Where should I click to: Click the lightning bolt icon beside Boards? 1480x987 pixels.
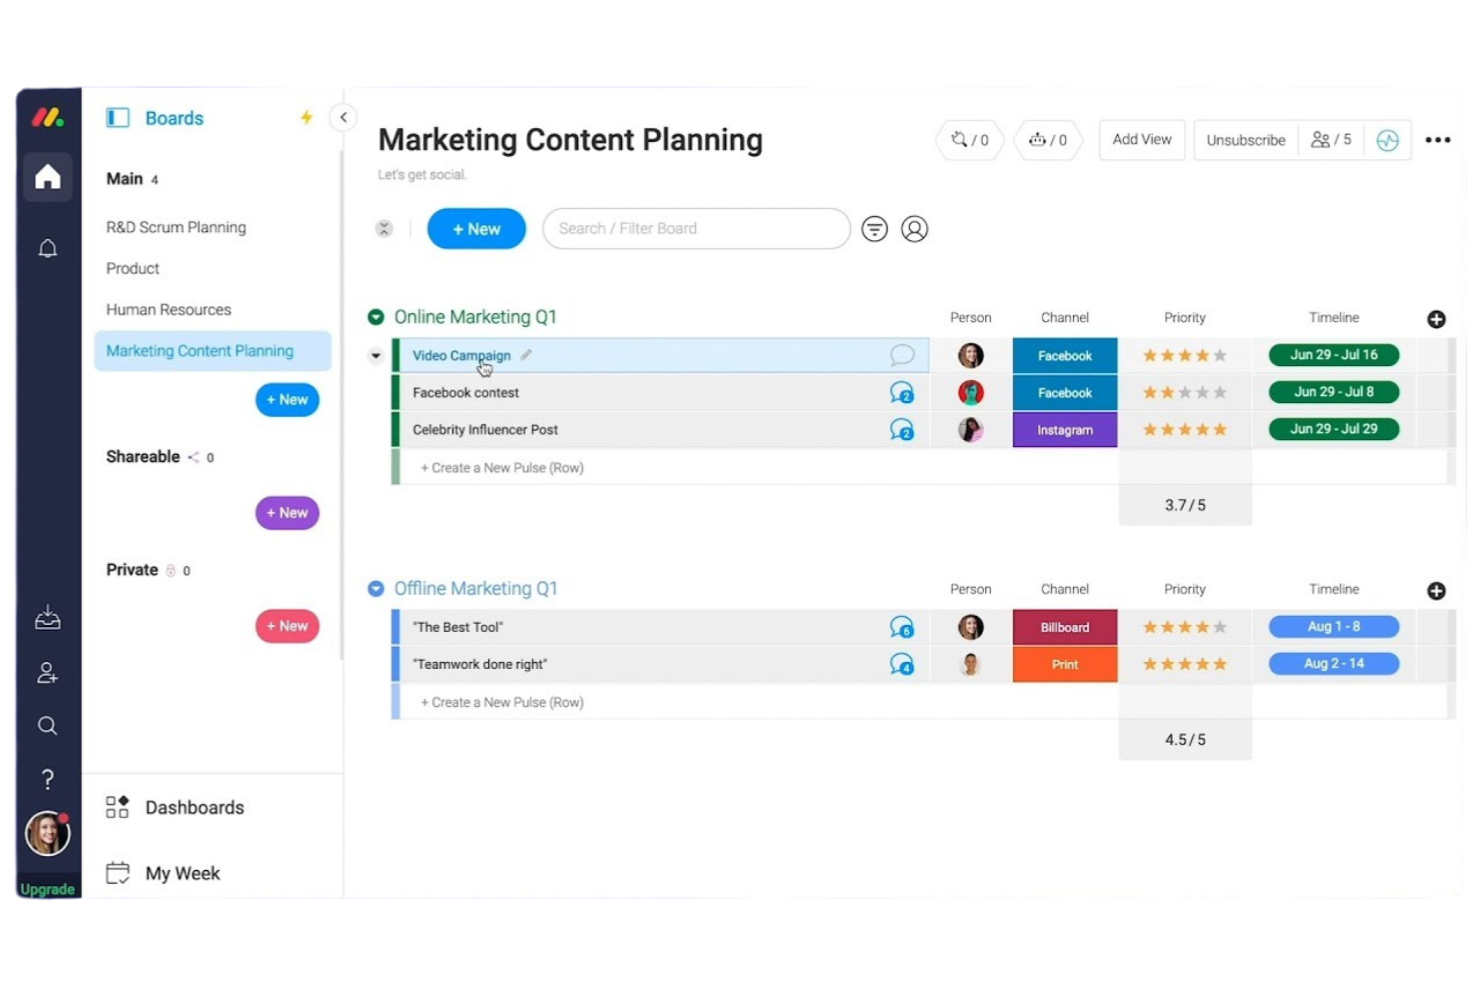306,117
